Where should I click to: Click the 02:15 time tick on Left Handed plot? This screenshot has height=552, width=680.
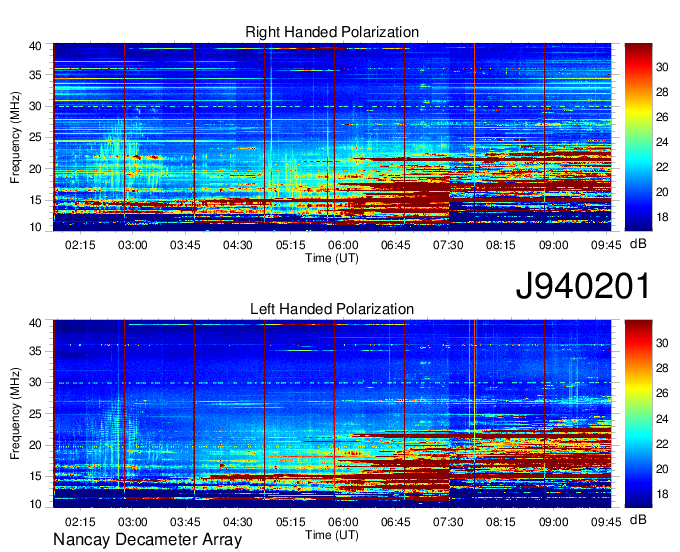click(80, 522)
